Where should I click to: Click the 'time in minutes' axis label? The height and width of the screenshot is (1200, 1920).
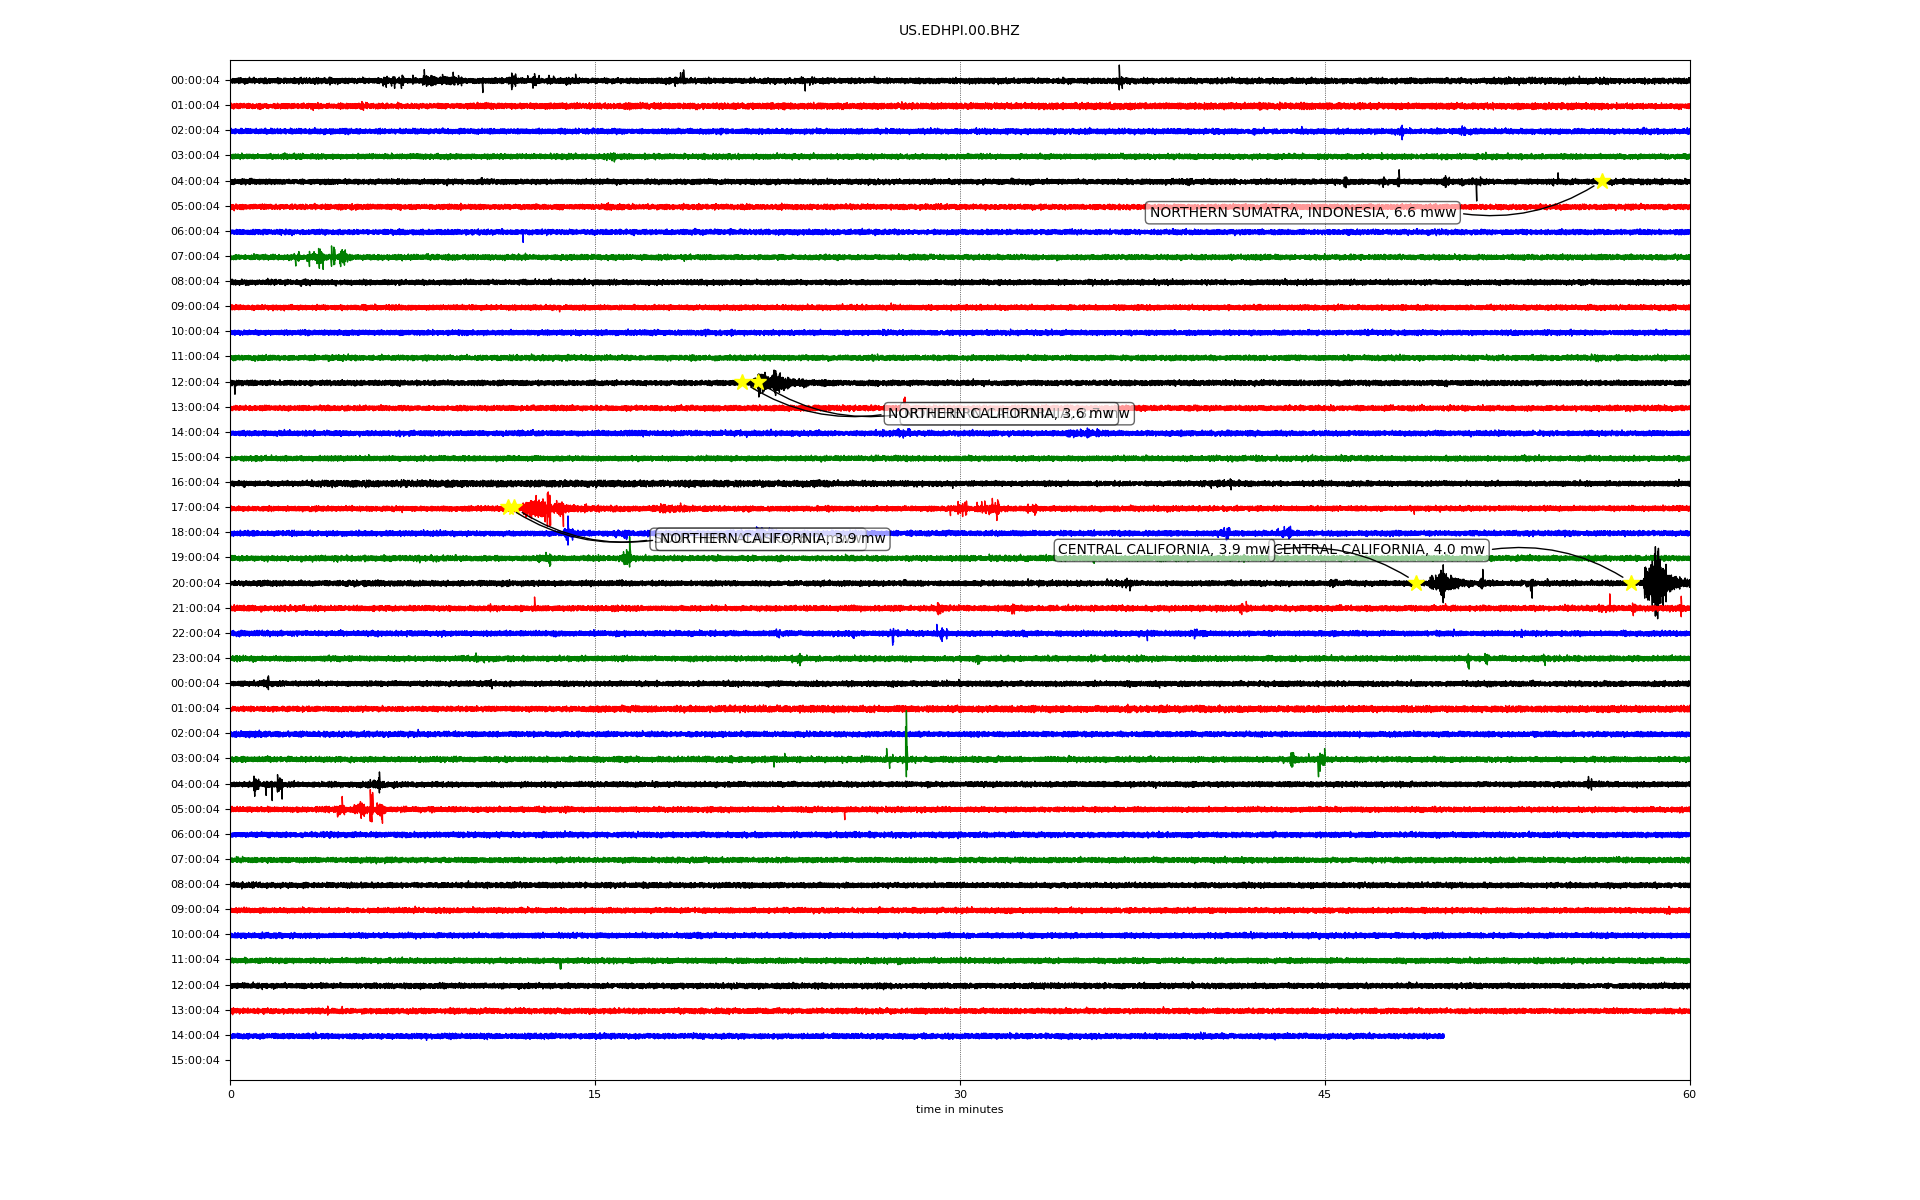click(958, 1109)
